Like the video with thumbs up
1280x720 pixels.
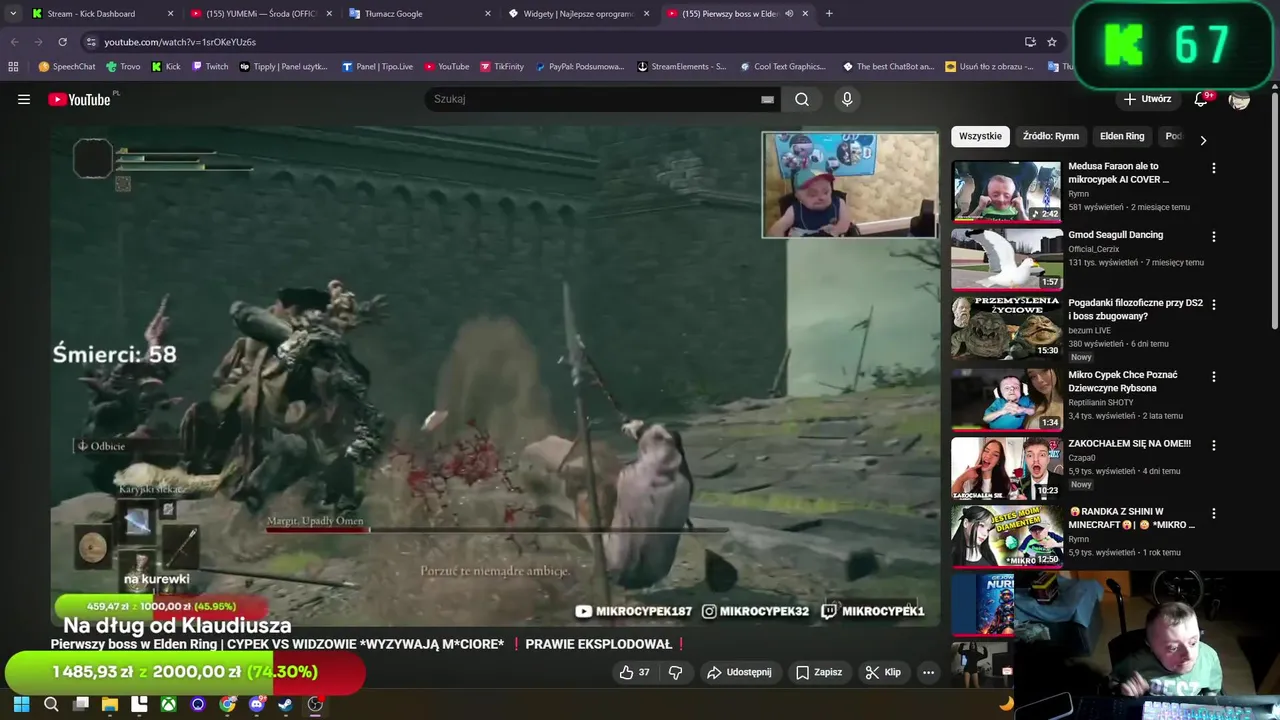634,672
